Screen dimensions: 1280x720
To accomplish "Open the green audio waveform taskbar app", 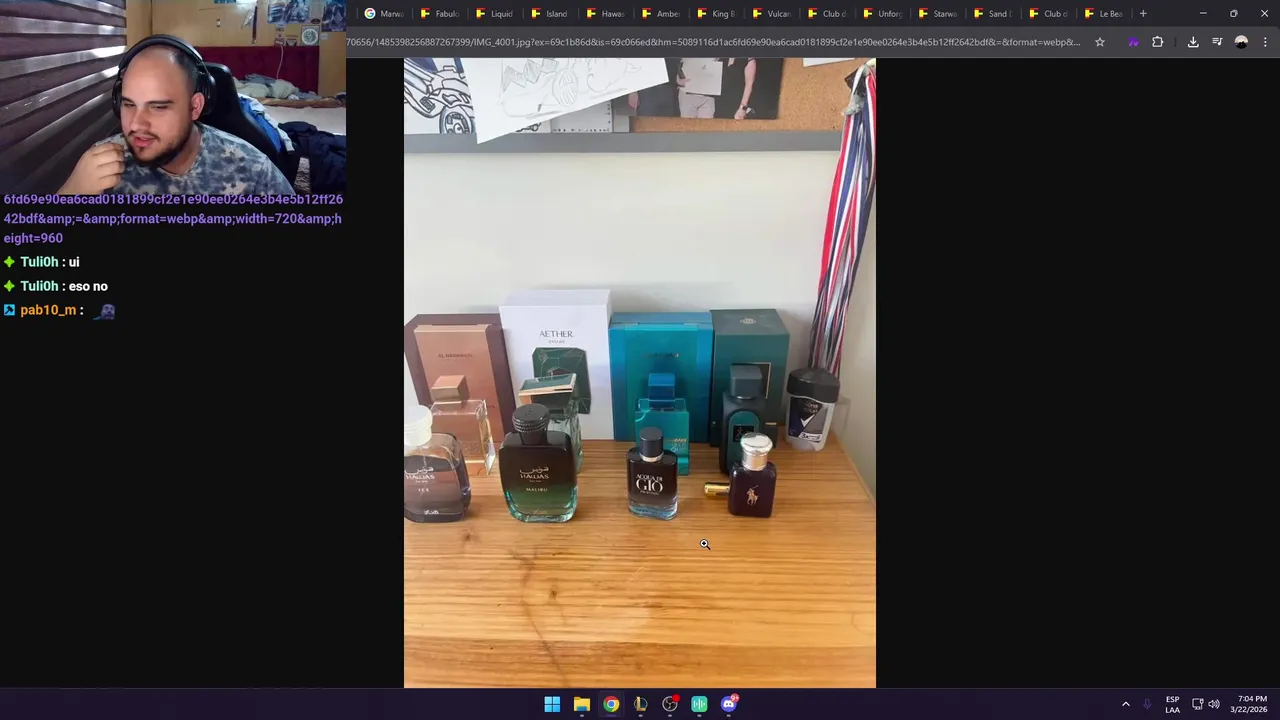I will pyautogui.click(x=699, y=704).
